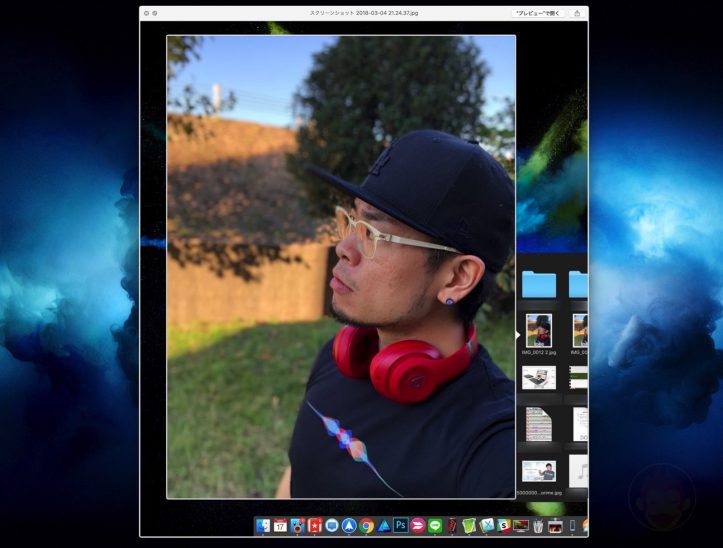Viewport: 723px width, 548px height.
Task: Open the monitor display app icon
Action: tap(521, 525)
